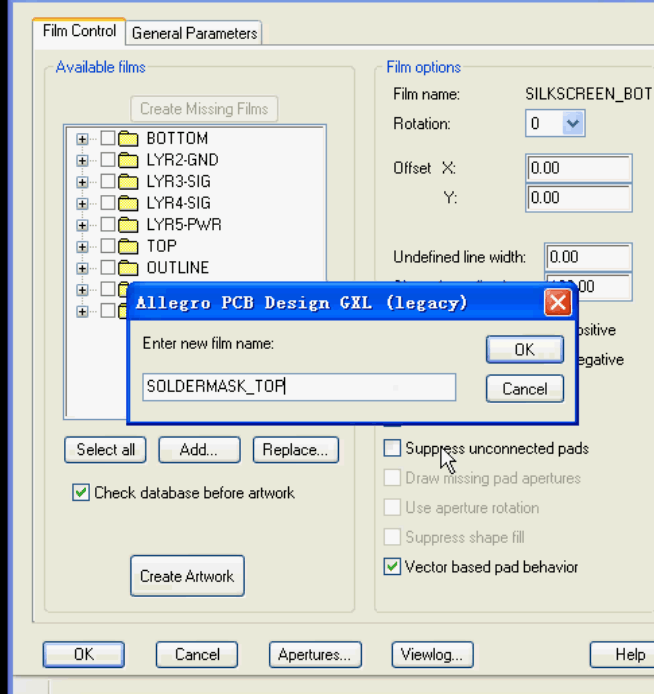Click the OUTLINE folder icon
654x694 pixels.
tap(128, 268)
